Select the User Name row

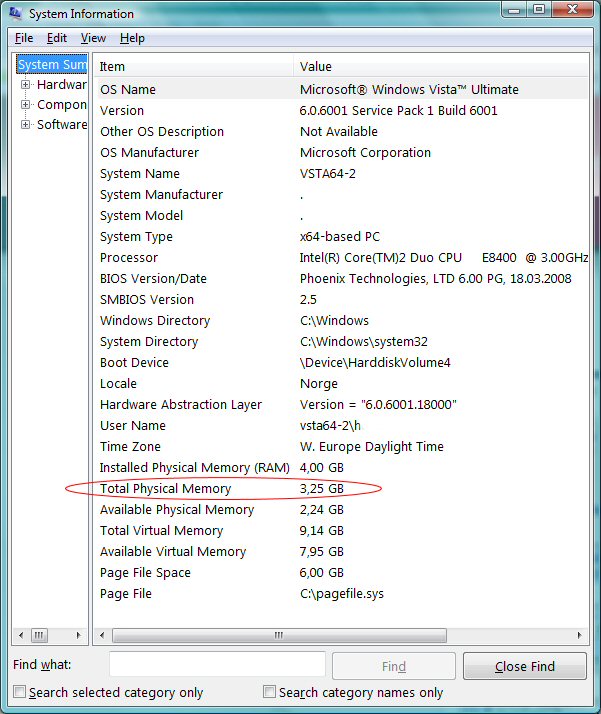[342, 425]
